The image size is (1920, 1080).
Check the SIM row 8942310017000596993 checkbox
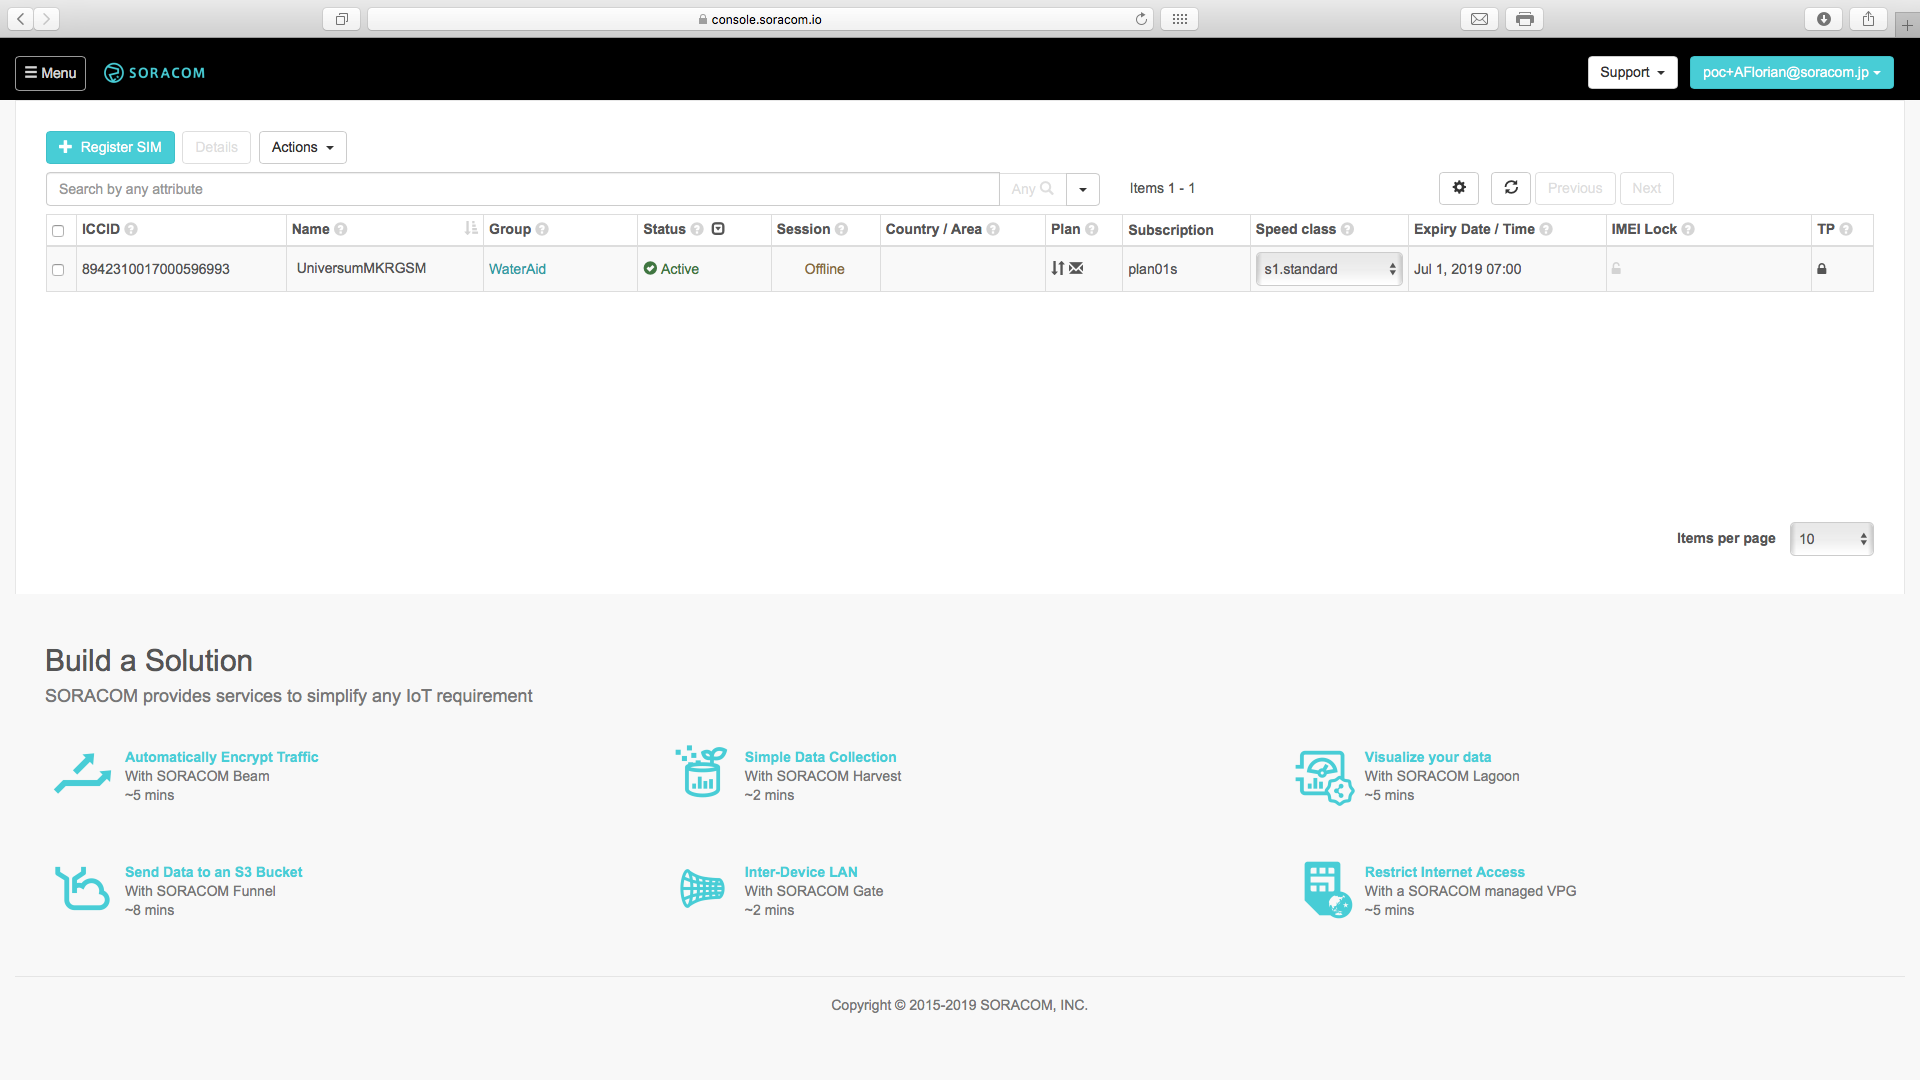(x=58, y=270)
